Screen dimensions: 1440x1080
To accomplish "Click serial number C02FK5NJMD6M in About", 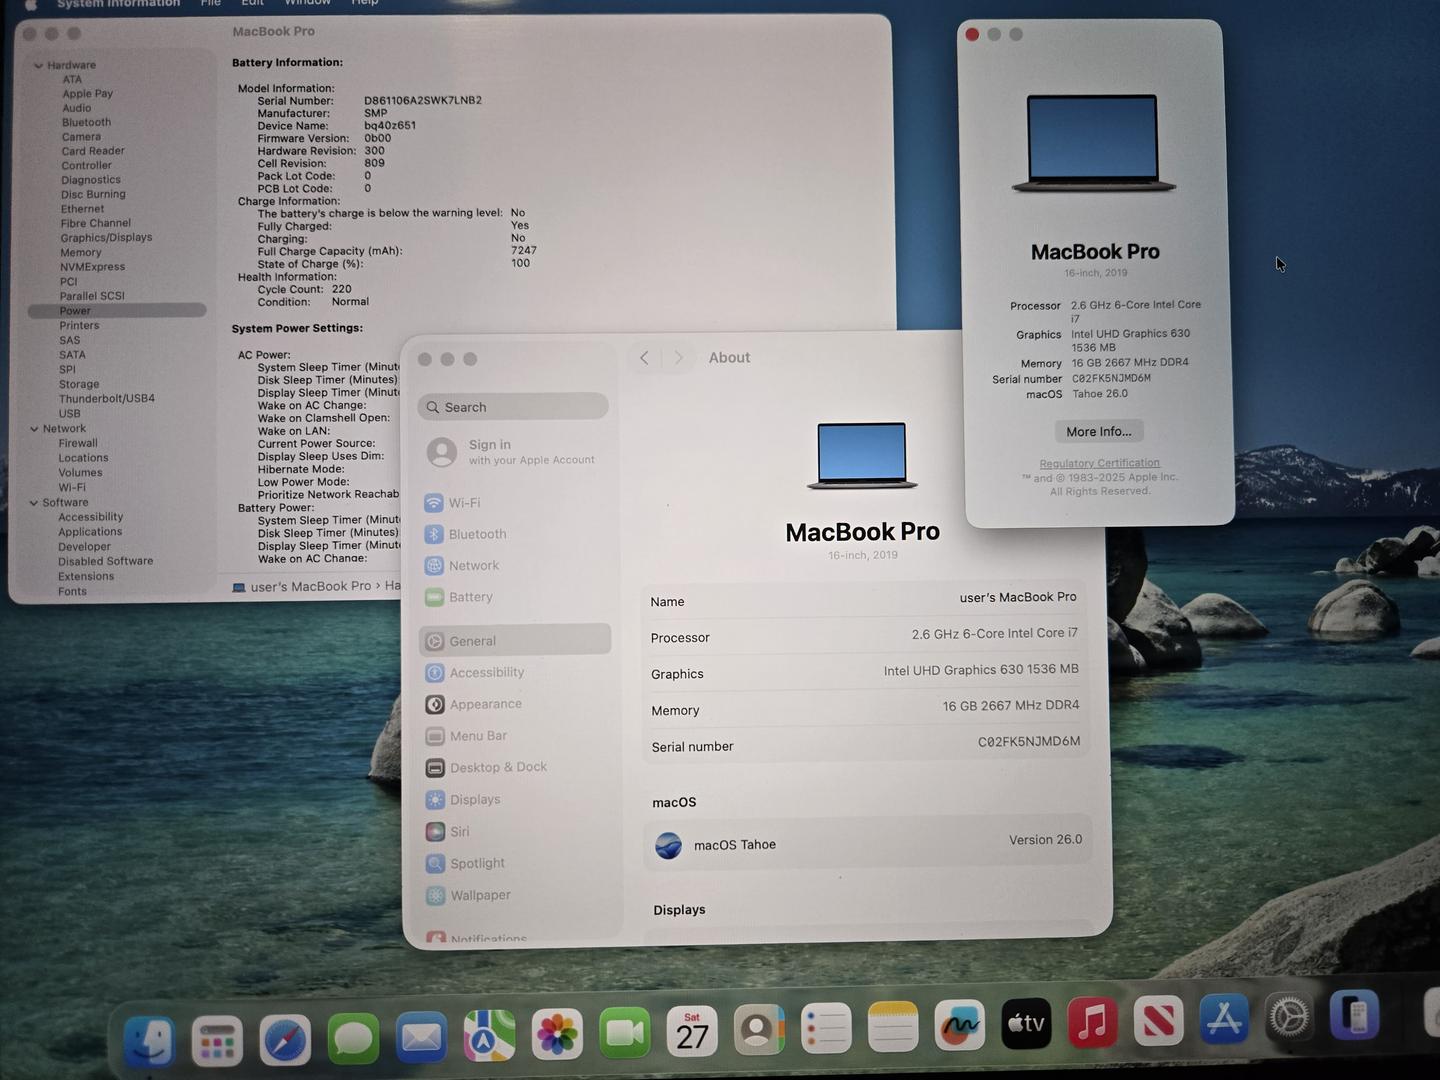I will 1029,742.
